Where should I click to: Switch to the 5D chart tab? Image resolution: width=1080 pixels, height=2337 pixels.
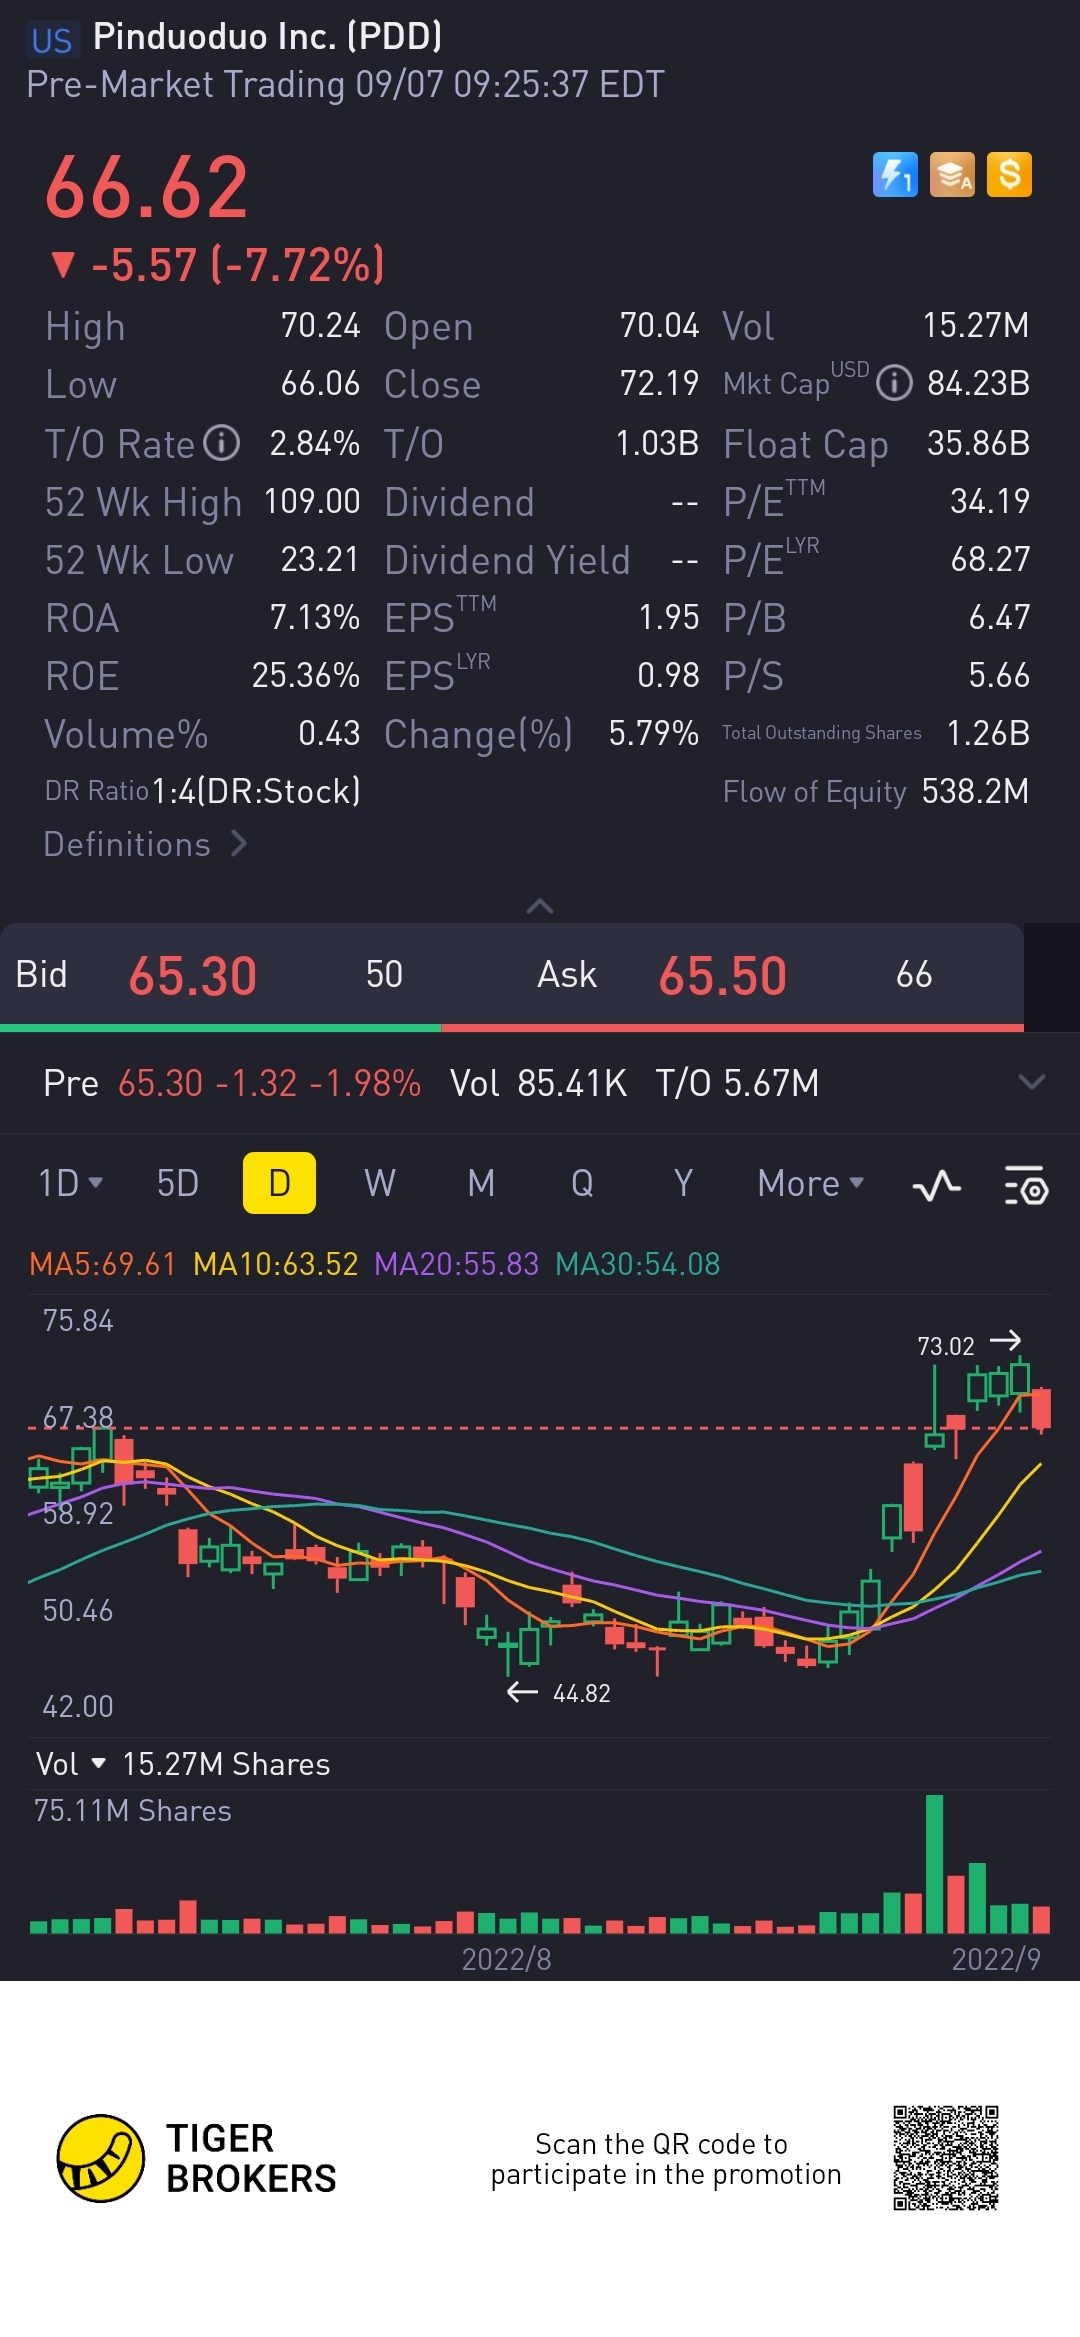click(x=178, y=1183)
